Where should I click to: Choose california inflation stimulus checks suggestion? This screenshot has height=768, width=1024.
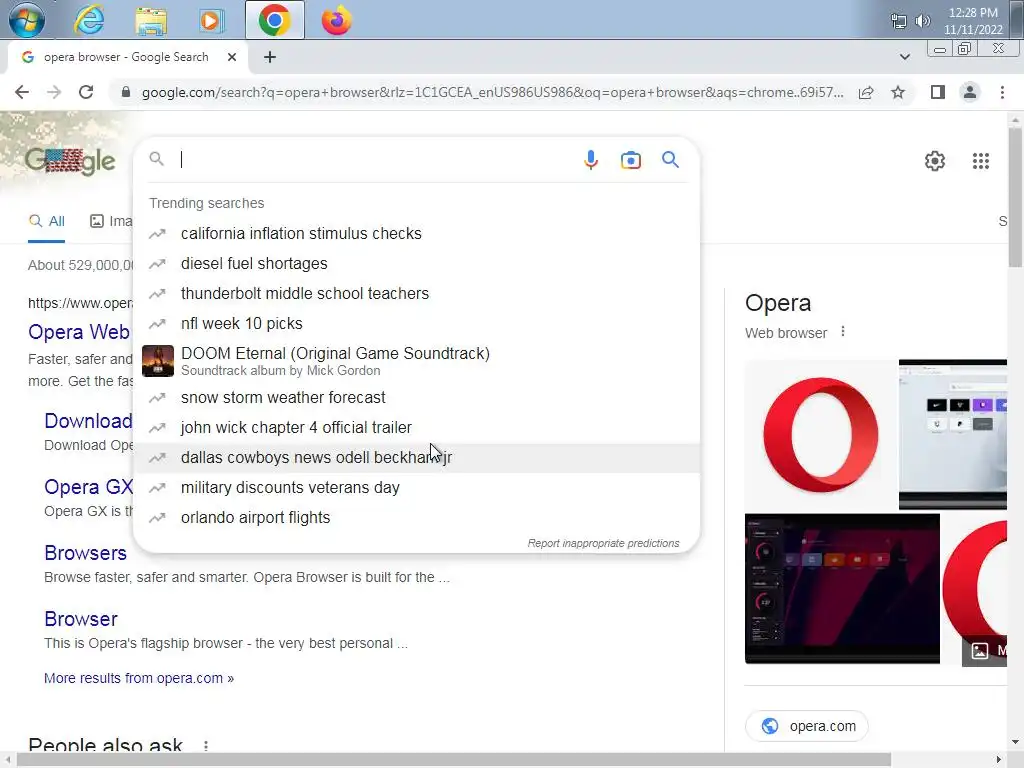click(x=416, y=234)
